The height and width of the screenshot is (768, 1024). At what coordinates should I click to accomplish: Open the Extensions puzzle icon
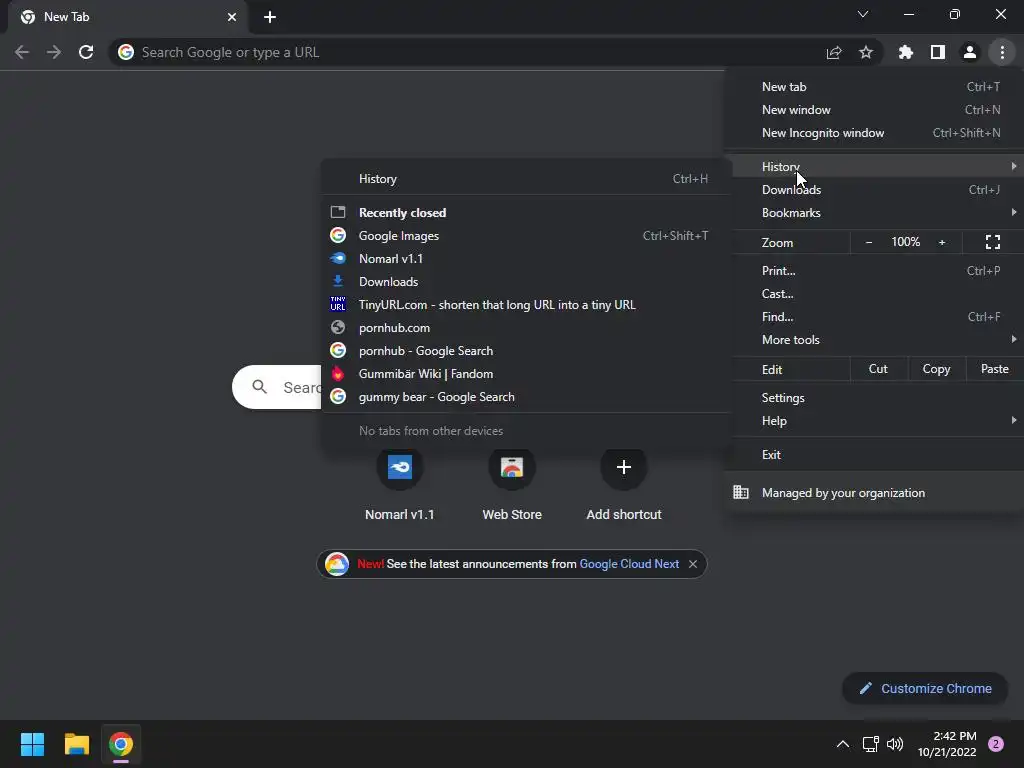[x=906, y=52]
